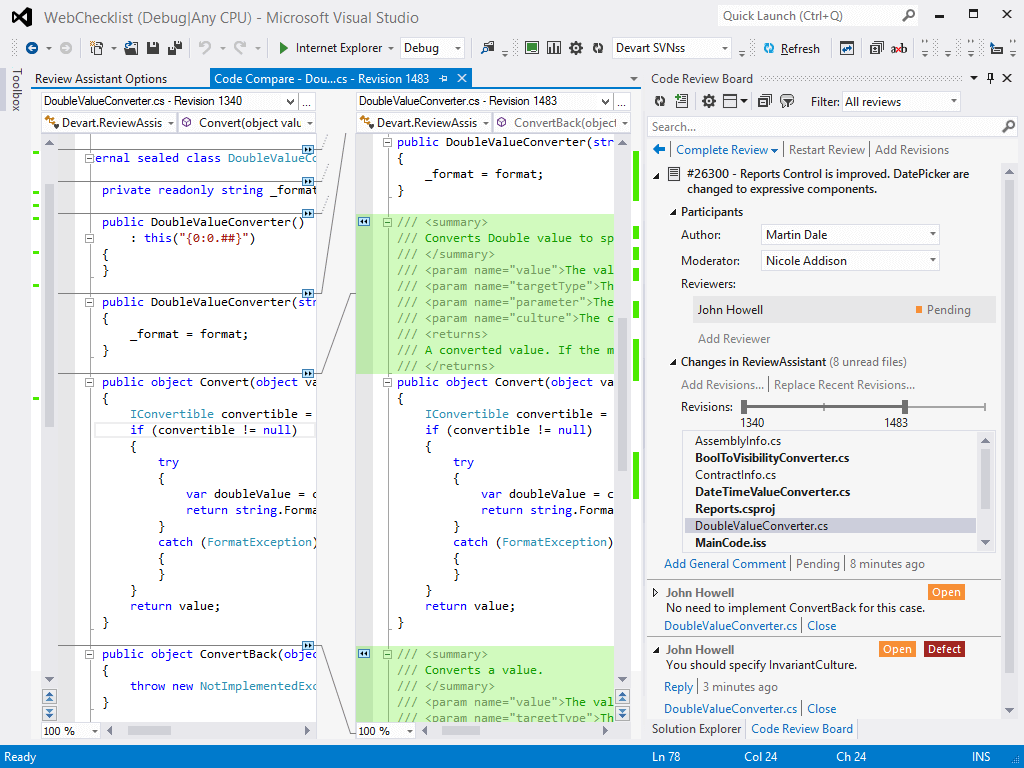Click the Revisions slider handle at 1340
Viewport: 1024px width, 768px height.
[744, 407]
